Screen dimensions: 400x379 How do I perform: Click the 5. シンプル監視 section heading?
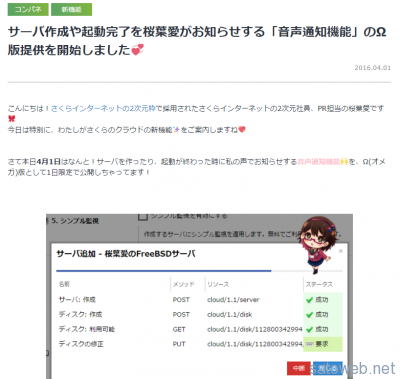click(75, 221)
